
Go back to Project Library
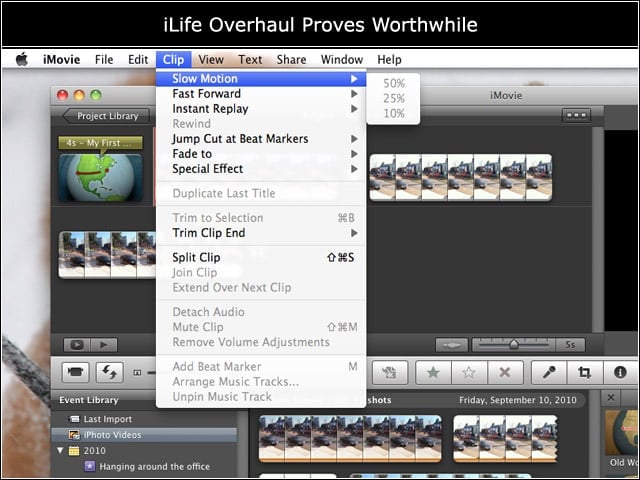[107, 116]
